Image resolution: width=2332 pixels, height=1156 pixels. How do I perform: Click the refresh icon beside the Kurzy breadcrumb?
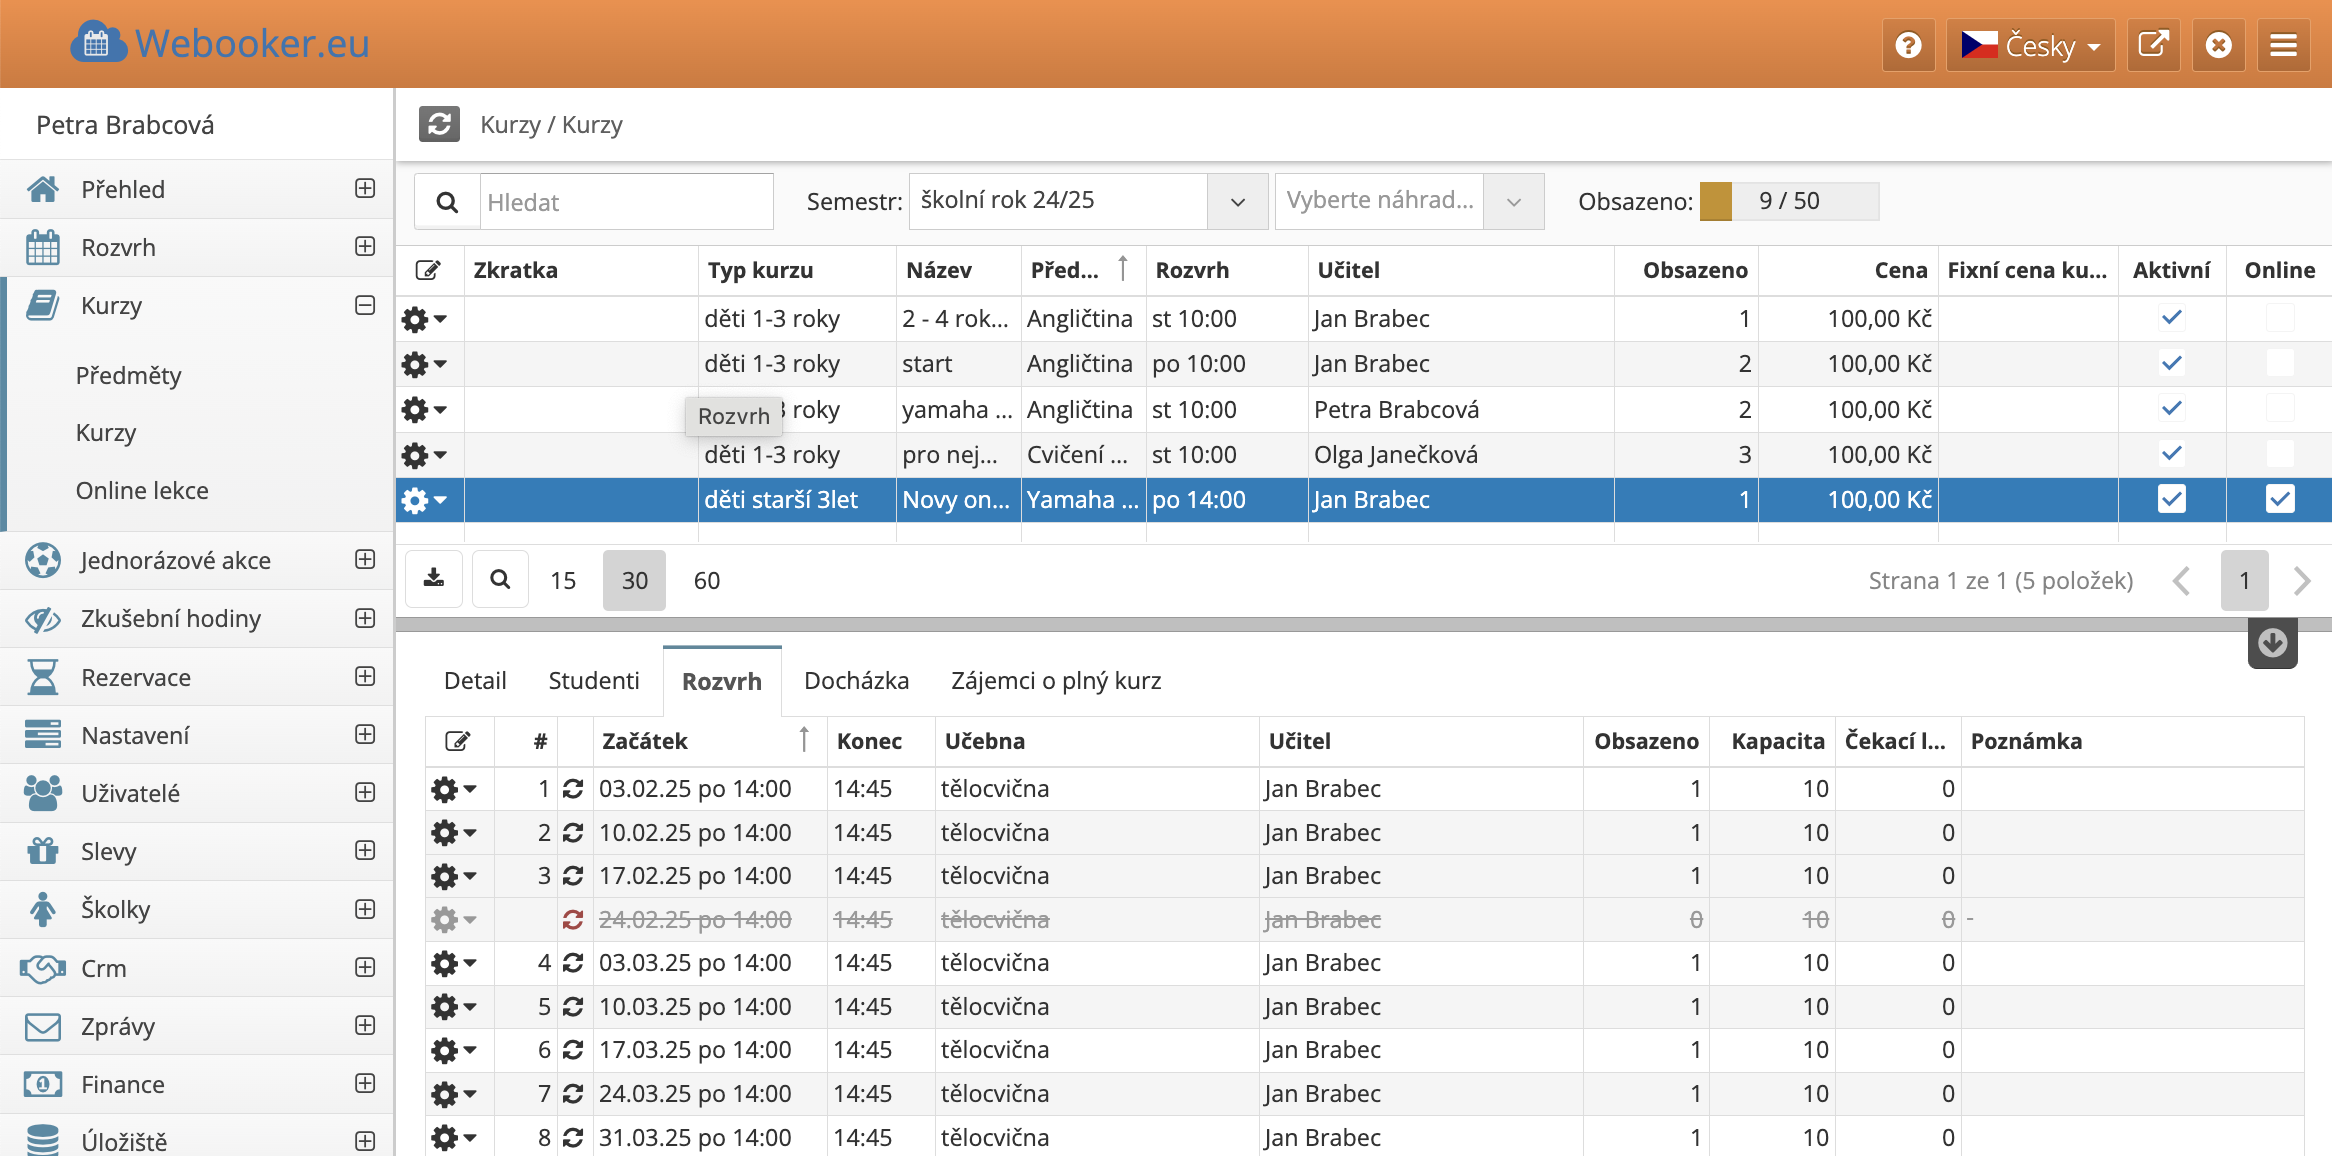point(439,125)
